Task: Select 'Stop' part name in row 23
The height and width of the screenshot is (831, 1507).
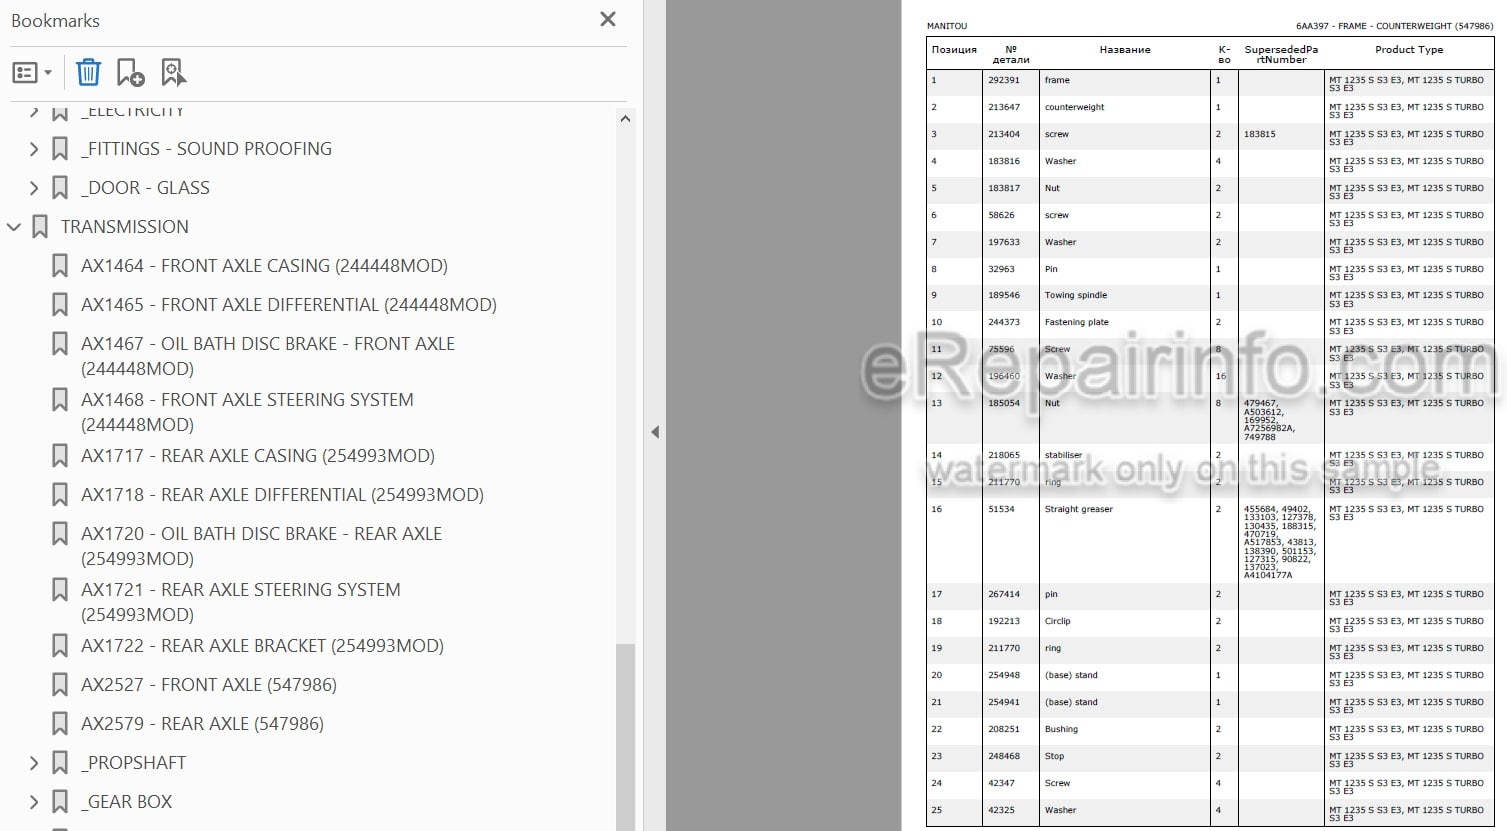Action: 1054,756
